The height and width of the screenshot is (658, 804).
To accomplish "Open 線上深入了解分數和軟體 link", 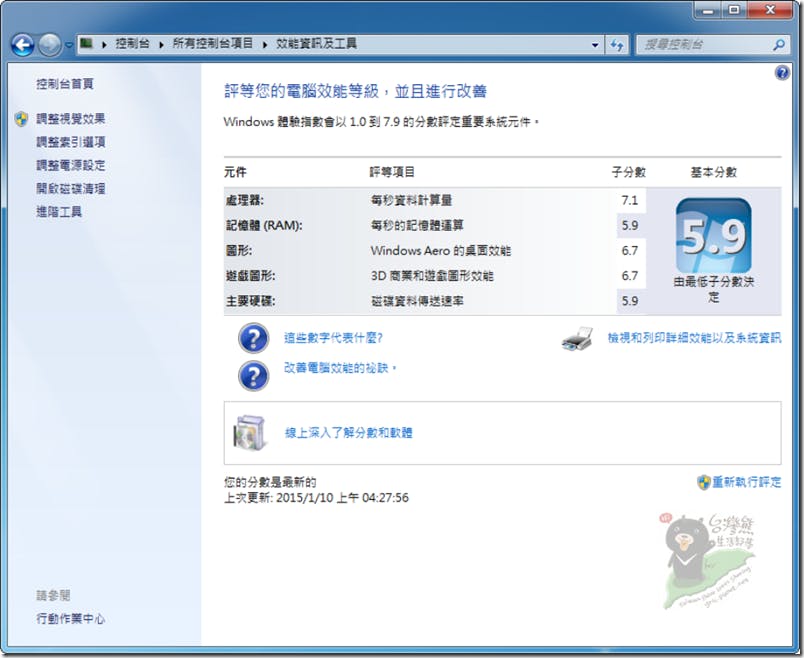I will click(x=349, y=433).
